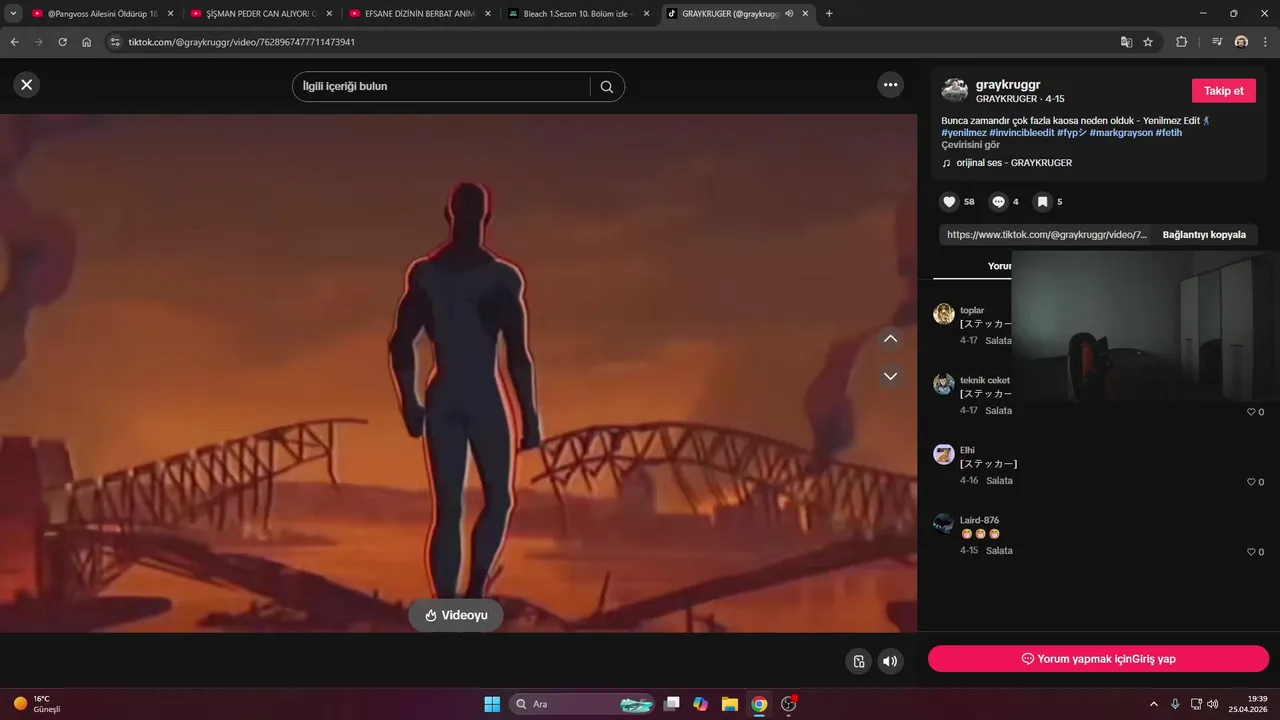1280x720 pixels.
Task: Toggle the auto-scroll icon beside volume
Action: point(858,661)
